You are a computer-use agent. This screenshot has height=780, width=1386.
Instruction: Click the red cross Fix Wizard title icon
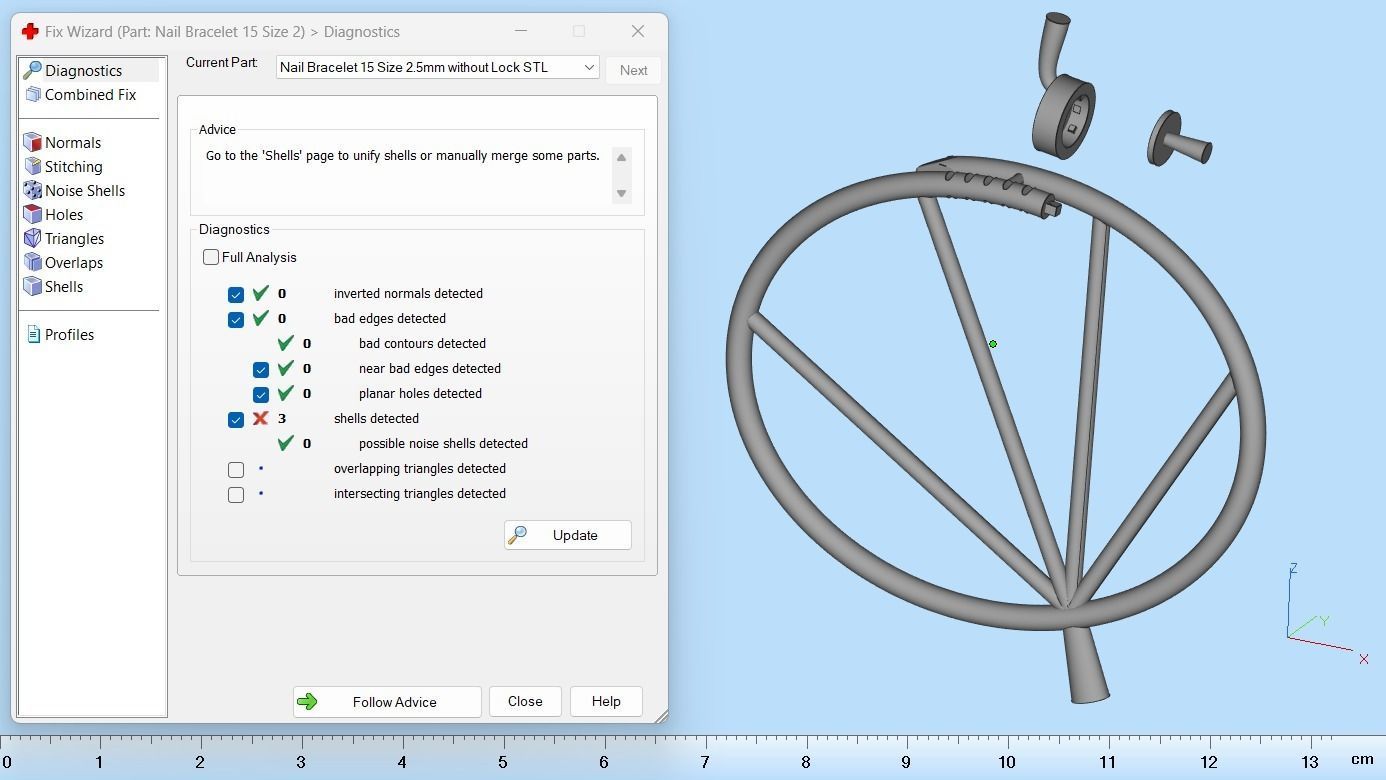coord(30,31)
